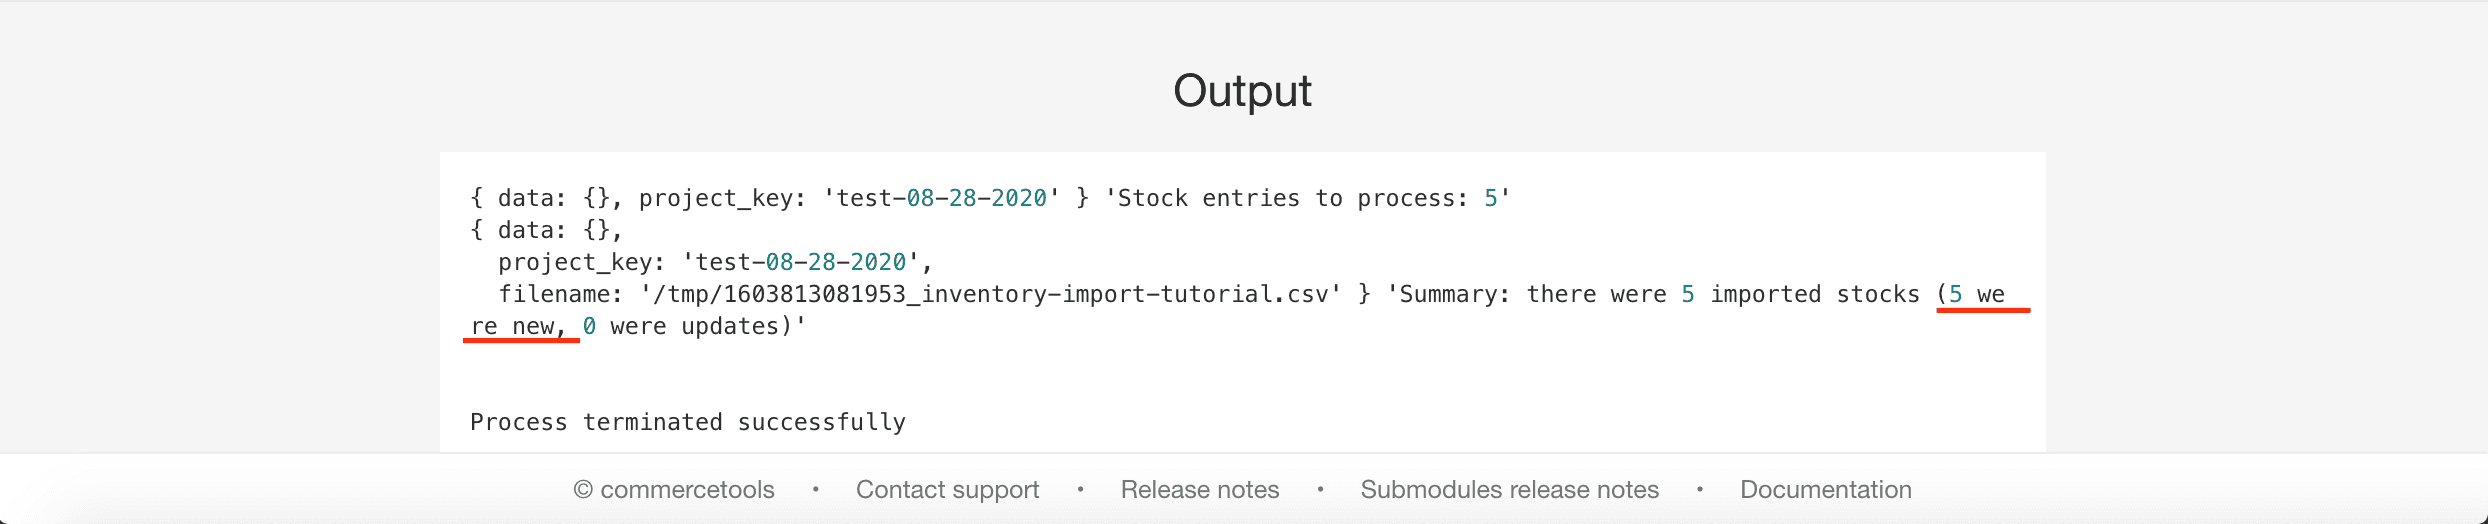Click the project_key value on first output line
Screen dimensions: 2488x524
941,198
